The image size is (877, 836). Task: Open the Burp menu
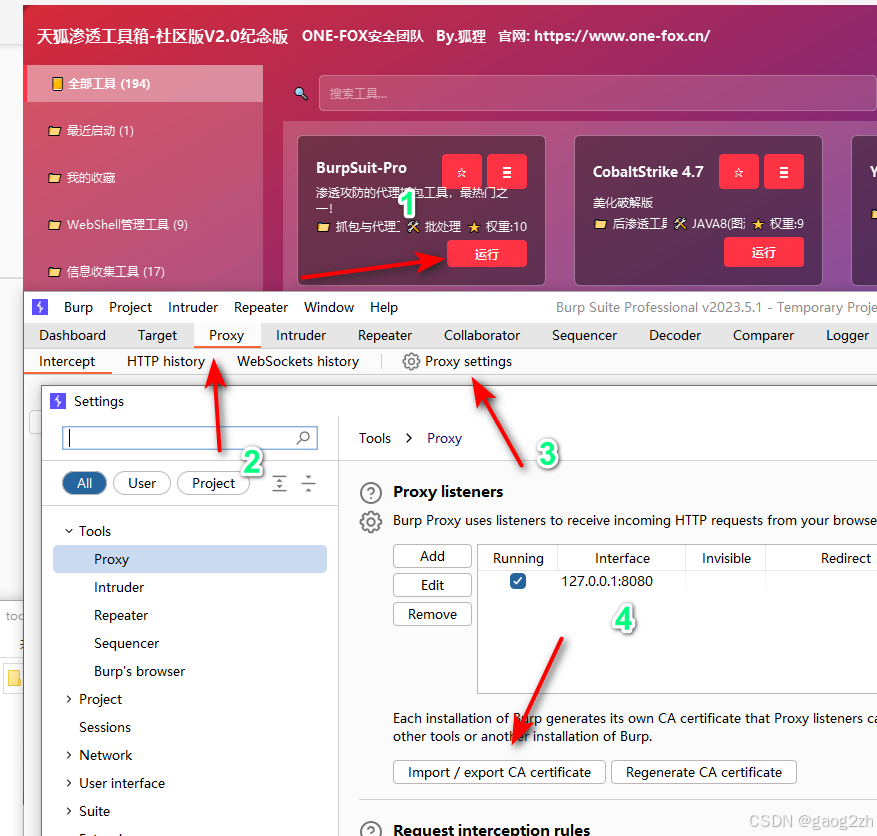tap(78, 307)
